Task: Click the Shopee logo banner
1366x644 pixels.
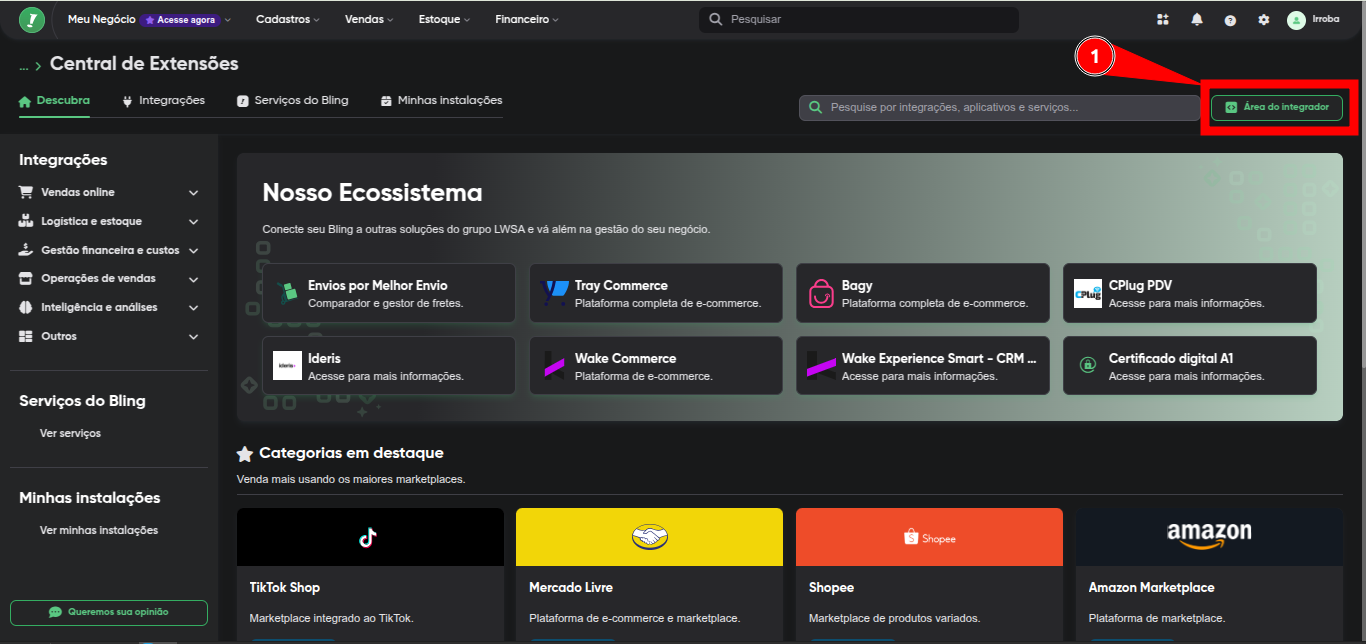Action: 929,537
